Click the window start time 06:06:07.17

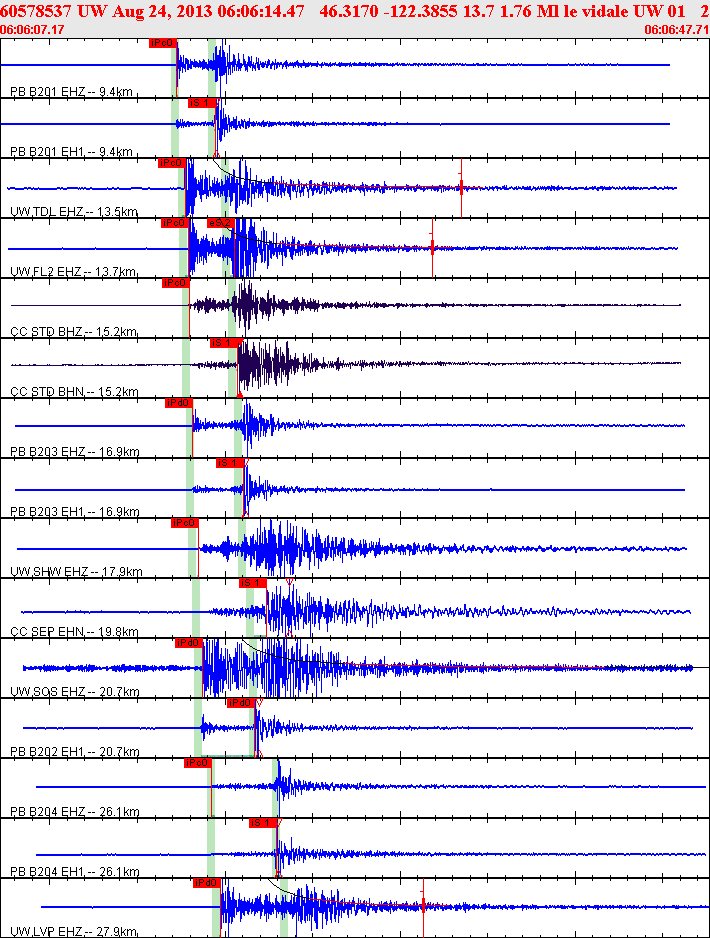tap(32, 29)
